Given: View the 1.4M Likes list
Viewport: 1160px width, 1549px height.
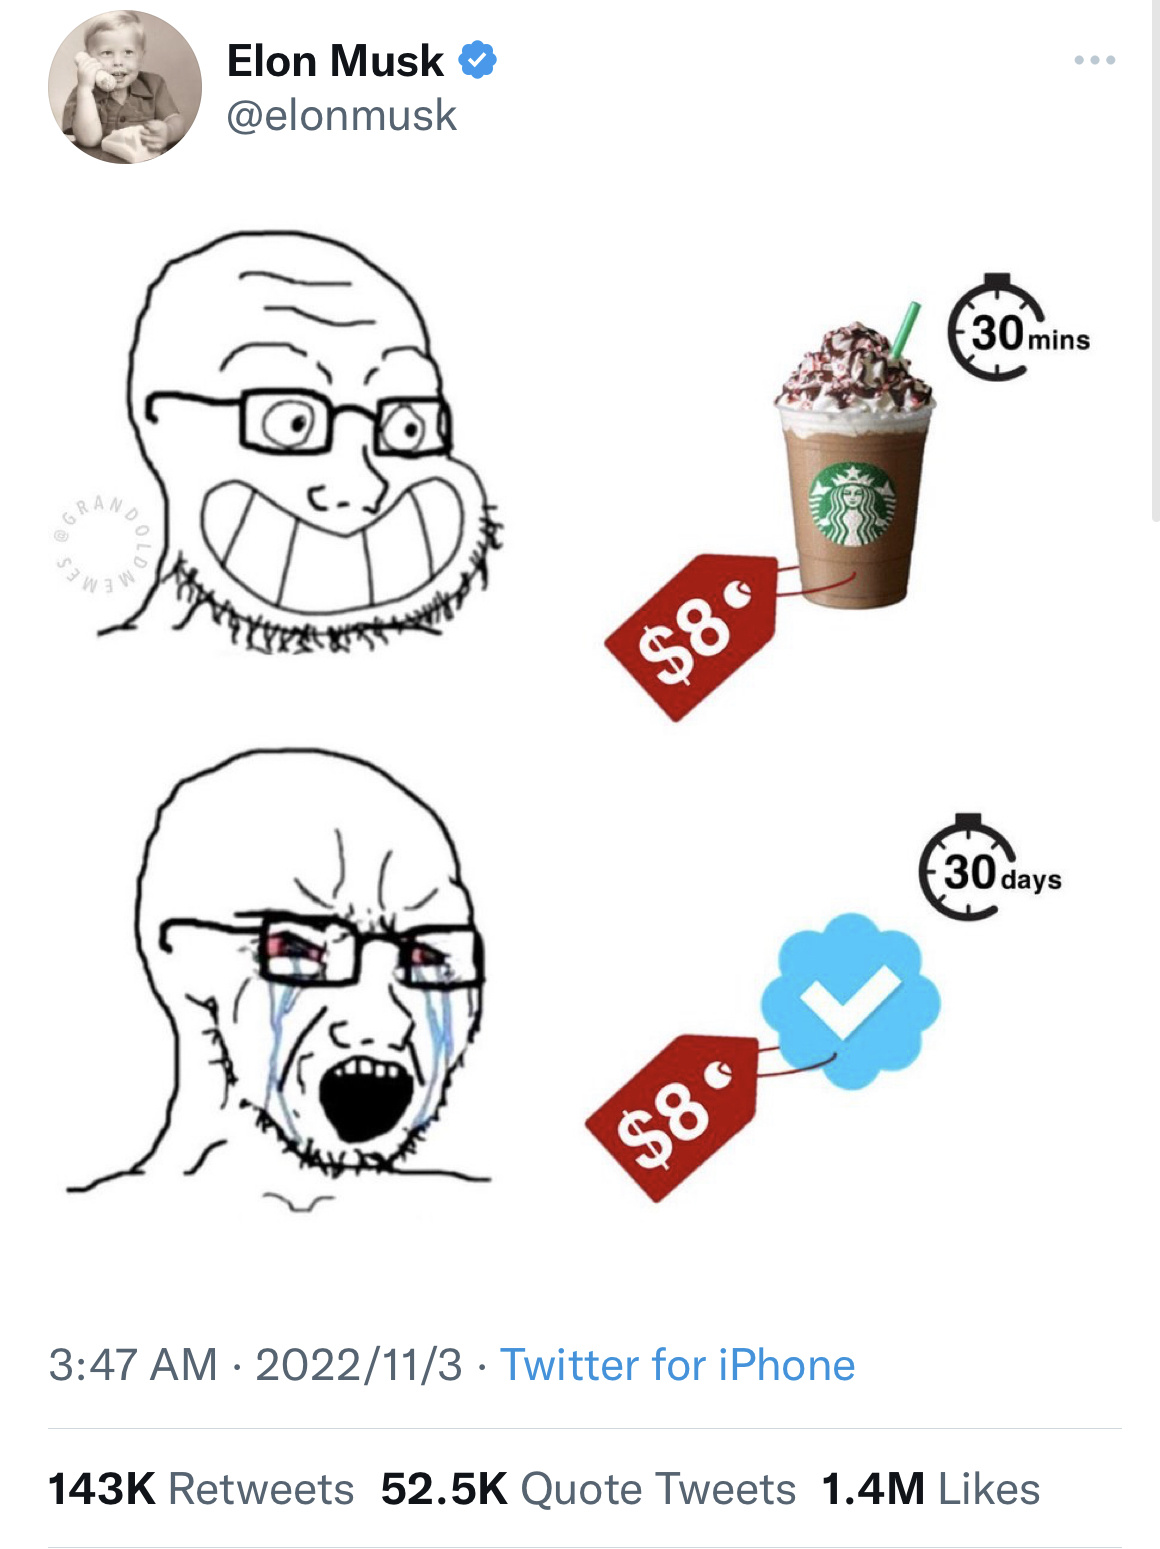Looking at the screenshot, I should pyautogui.click(x=931, y=1489).
